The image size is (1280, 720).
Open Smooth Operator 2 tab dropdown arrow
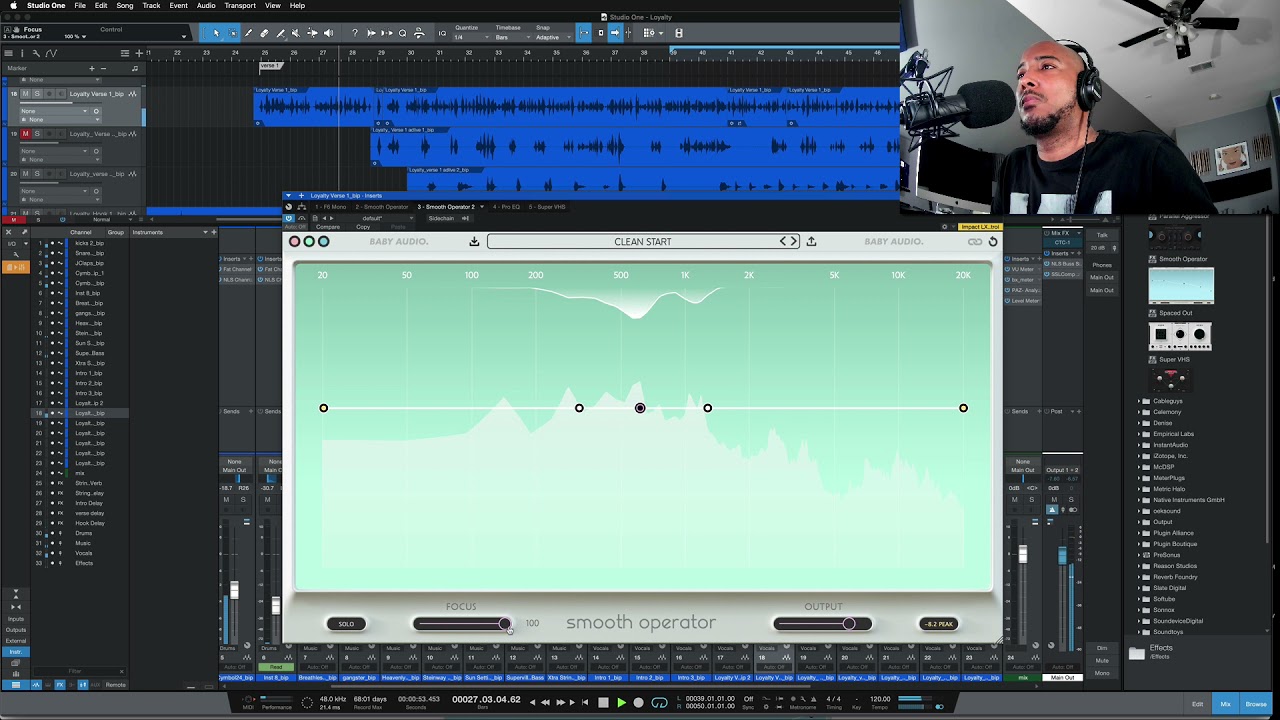(481, 207)
